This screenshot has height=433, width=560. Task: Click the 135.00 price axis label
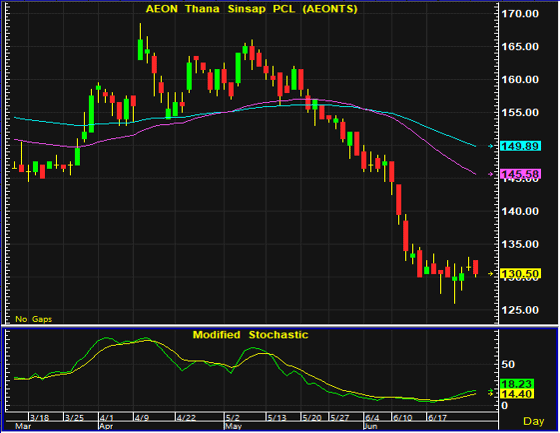[x=520, y=244]
